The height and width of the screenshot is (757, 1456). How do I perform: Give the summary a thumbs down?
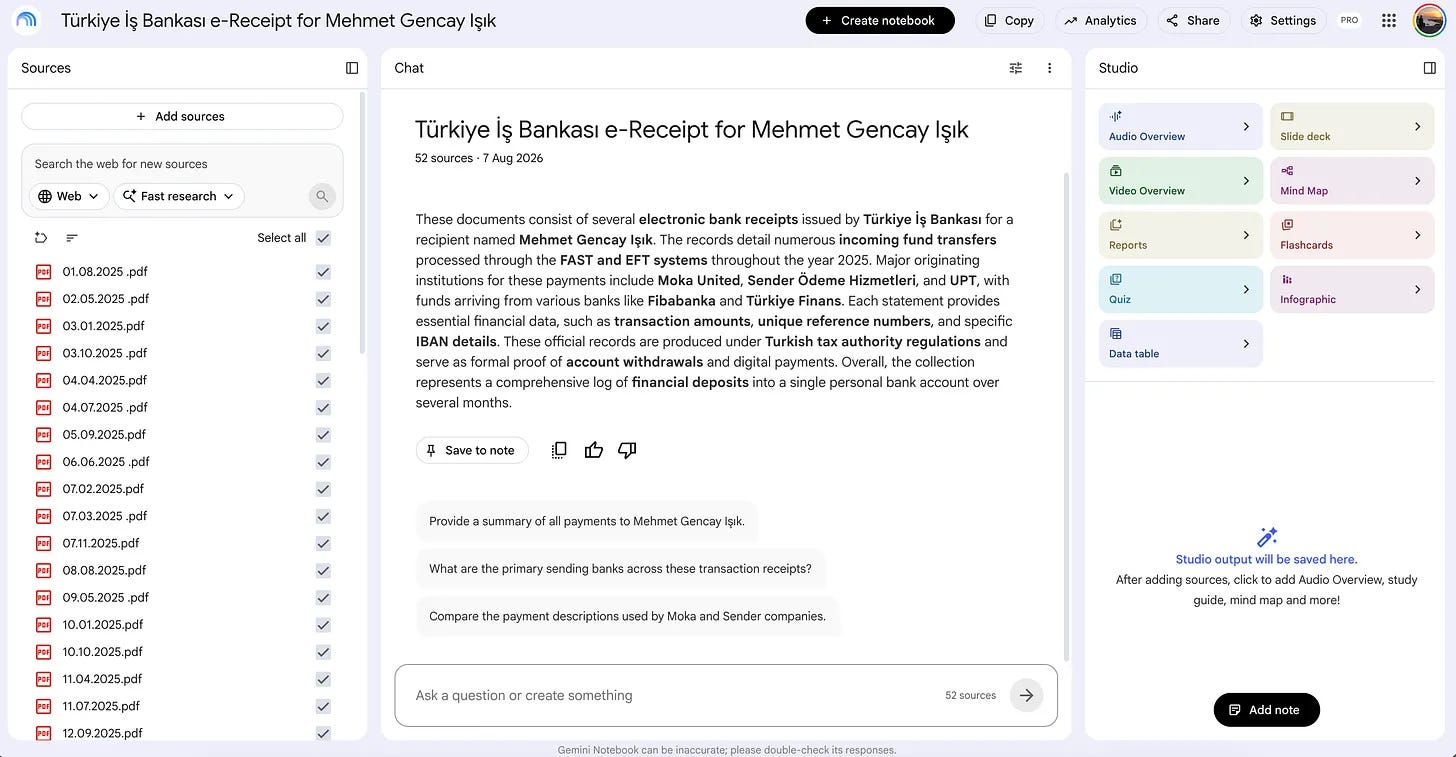click(x=627, y=450)
